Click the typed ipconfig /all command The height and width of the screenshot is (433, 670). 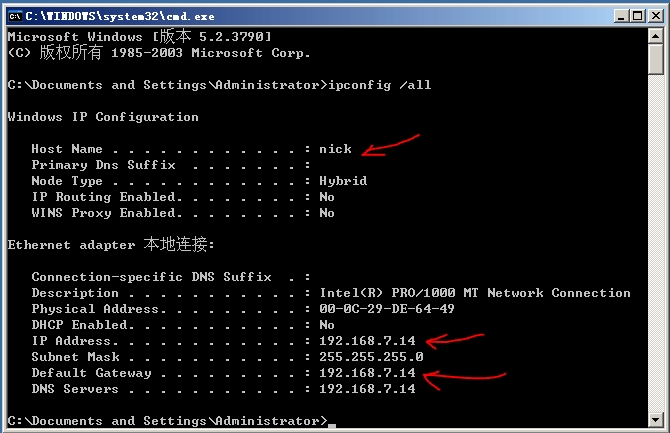[x=379, y=85]
